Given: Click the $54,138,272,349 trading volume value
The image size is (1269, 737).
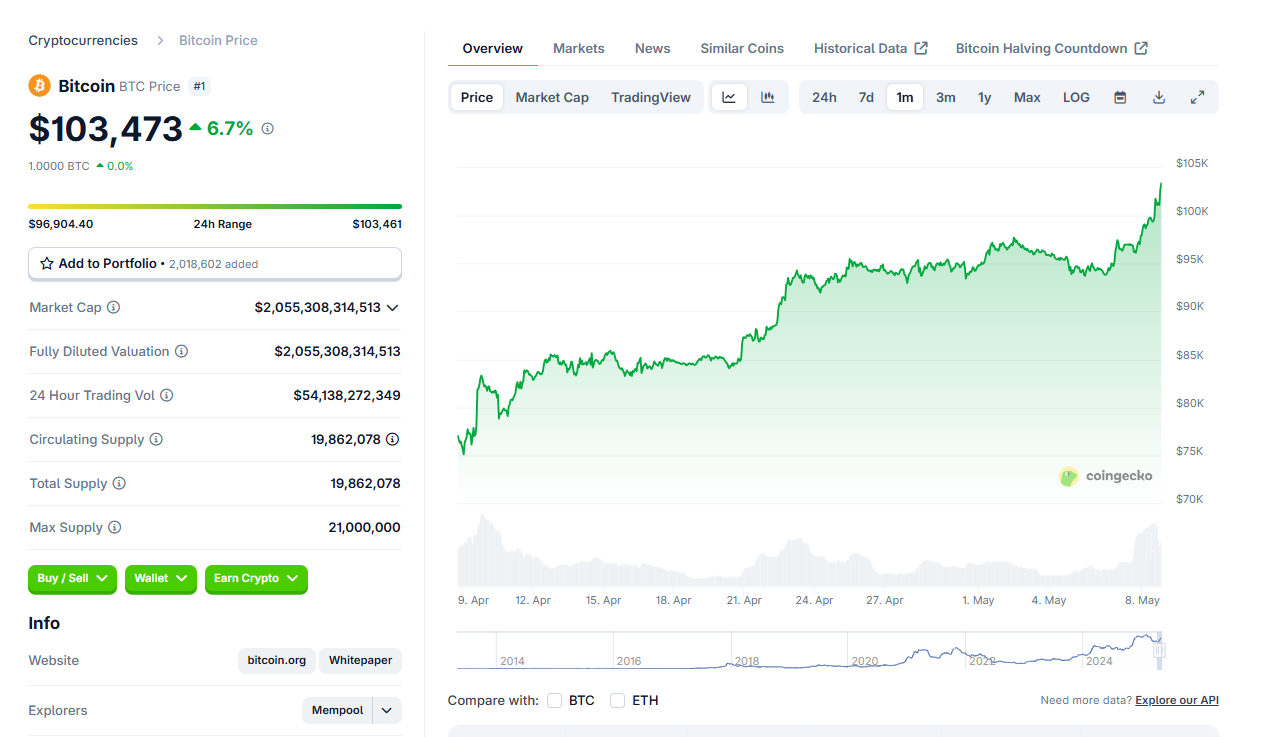Looking at the screenshot, I should point(347,395).
